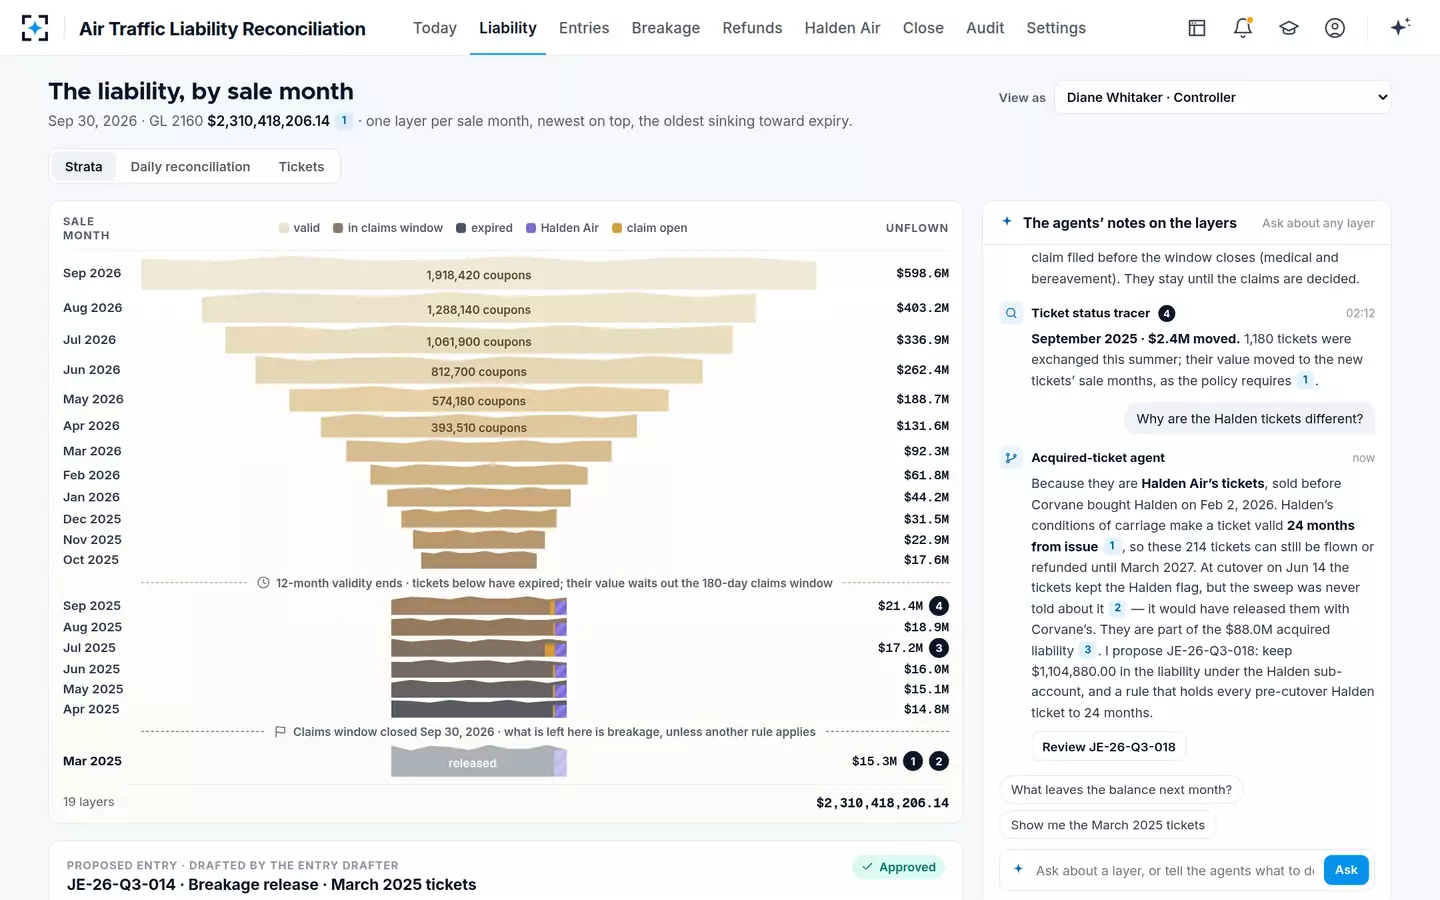Image resolution: width=1440 pixels, height=900 pixels.
Task: Open the Today menu item
Action: (x=435, y=28)
